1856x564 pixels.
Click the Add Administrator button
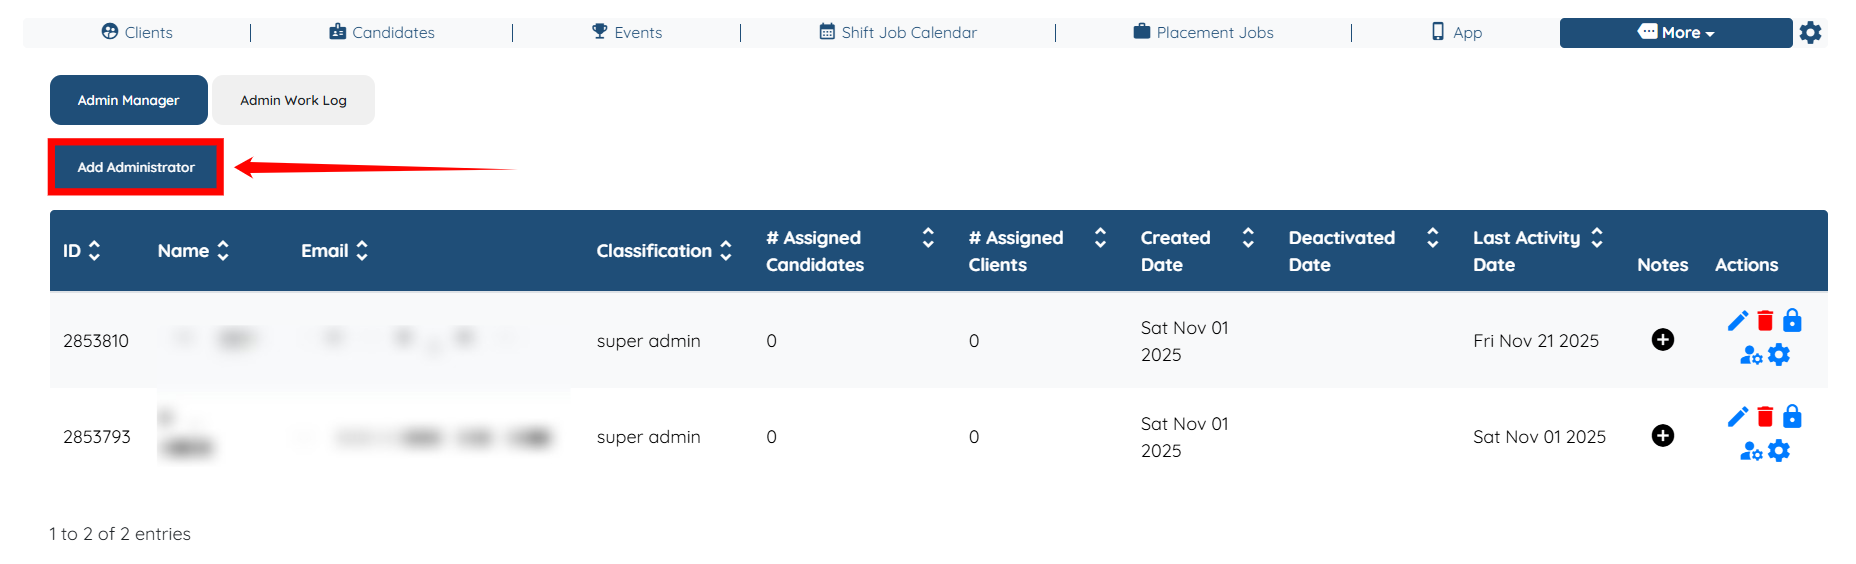pyautogui.click(x=136, y=167)
